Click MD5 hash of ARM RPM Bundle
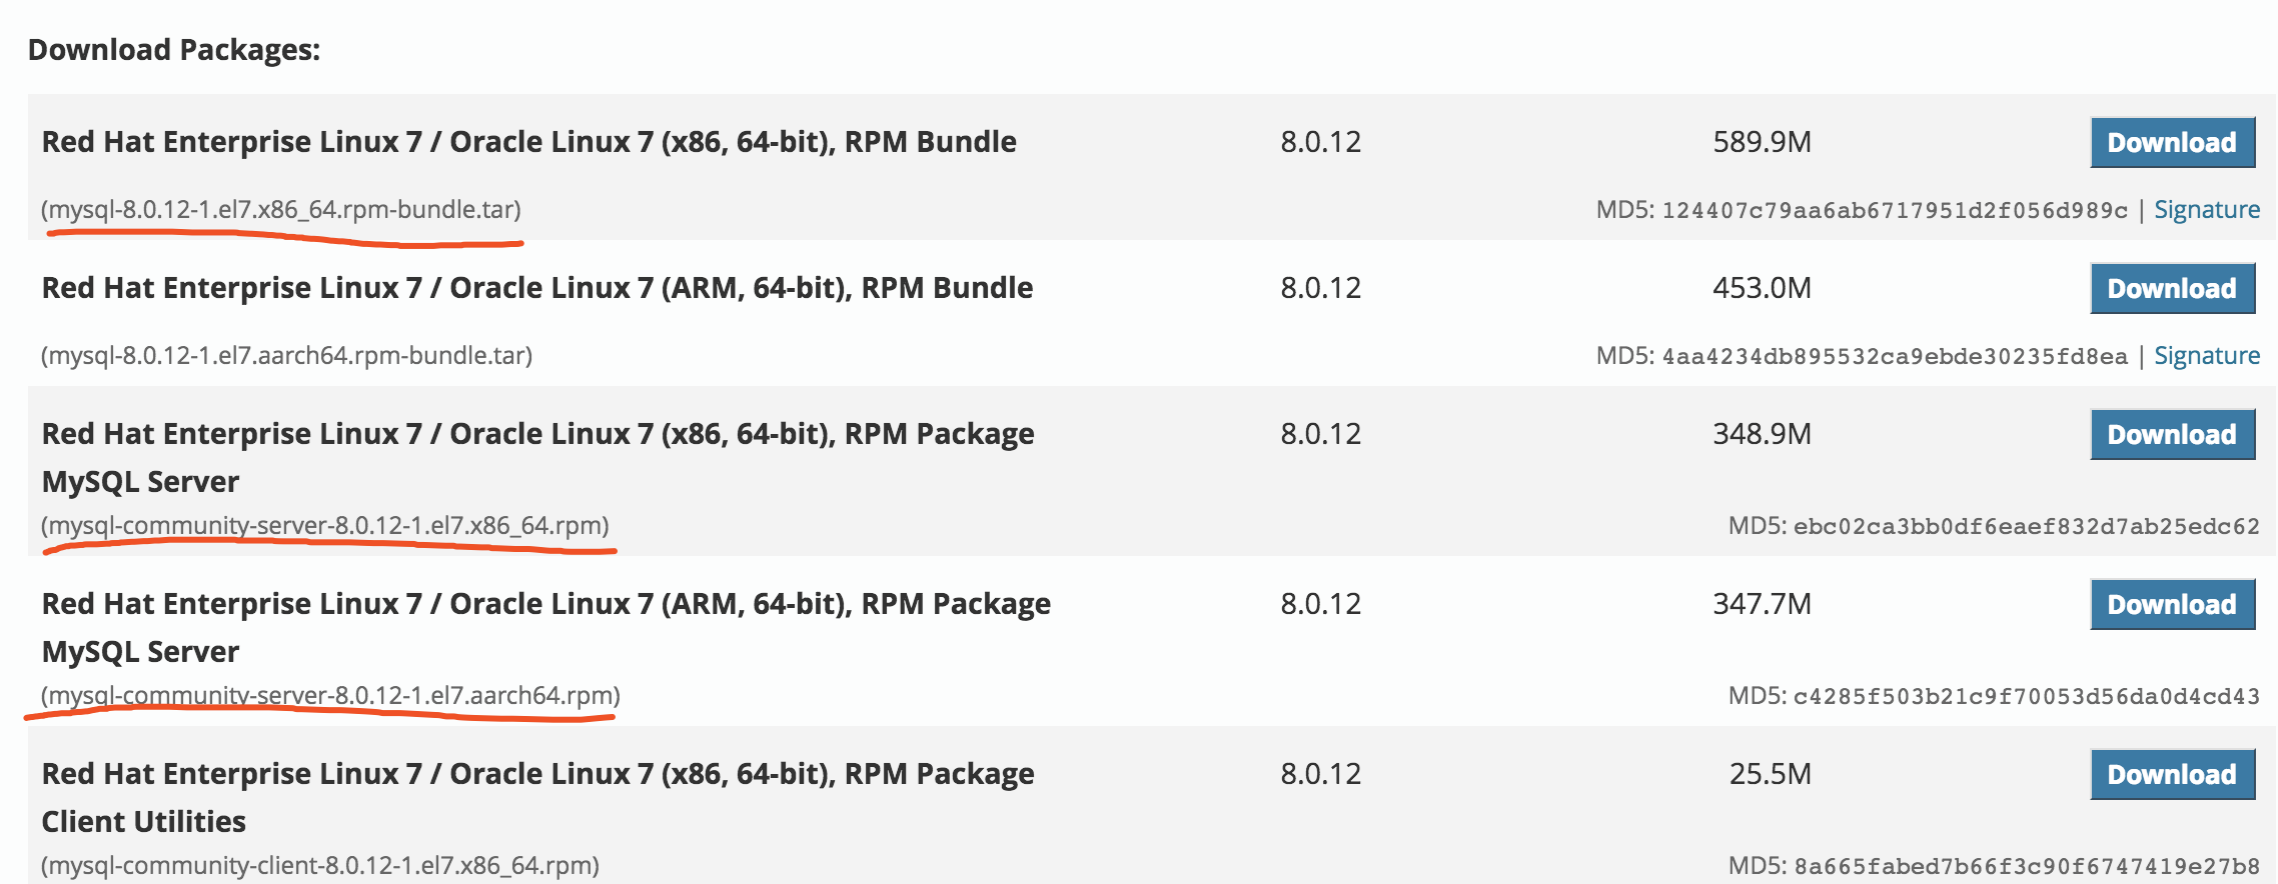The image size is (2278, 884). [1894, 357]
